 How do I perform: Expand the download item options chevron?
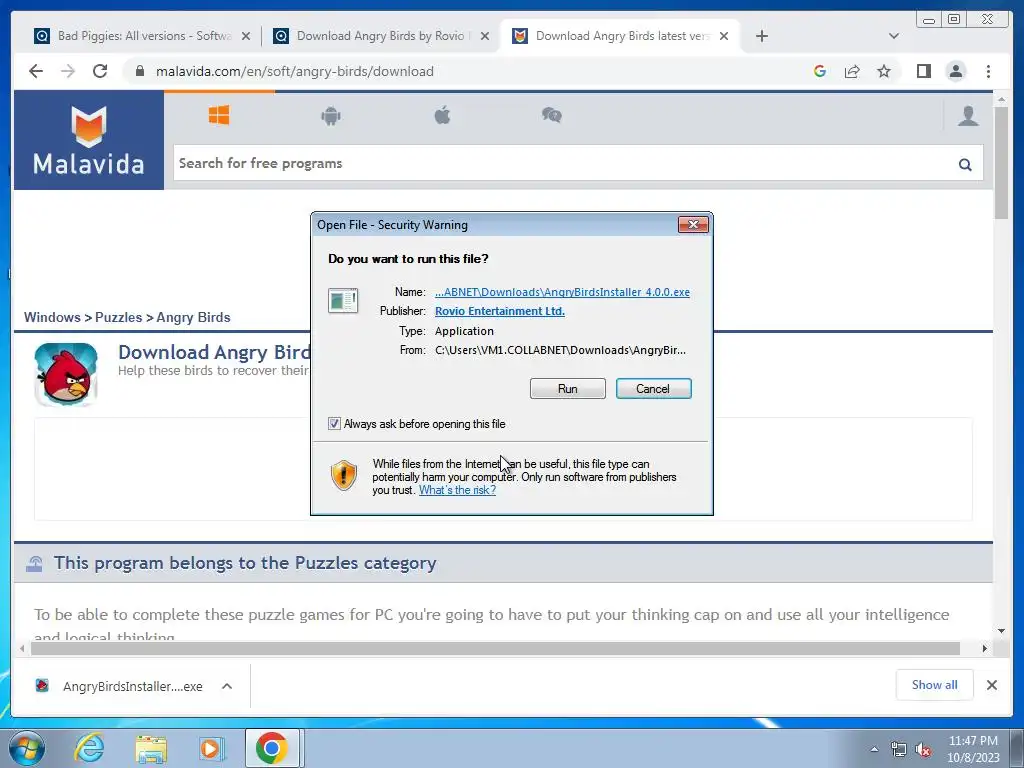point(227,686)
